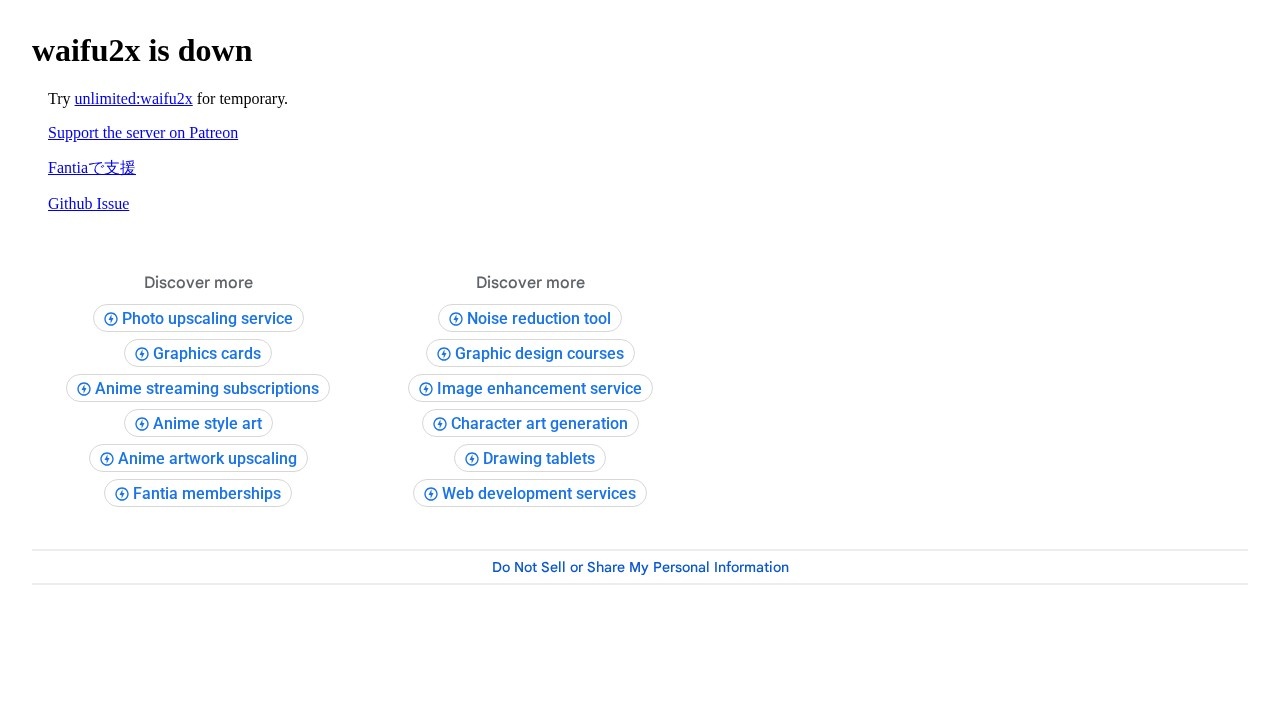Click the icon beside Web development services
Viewport: 1280px width, 720px height.
(431, 494)
